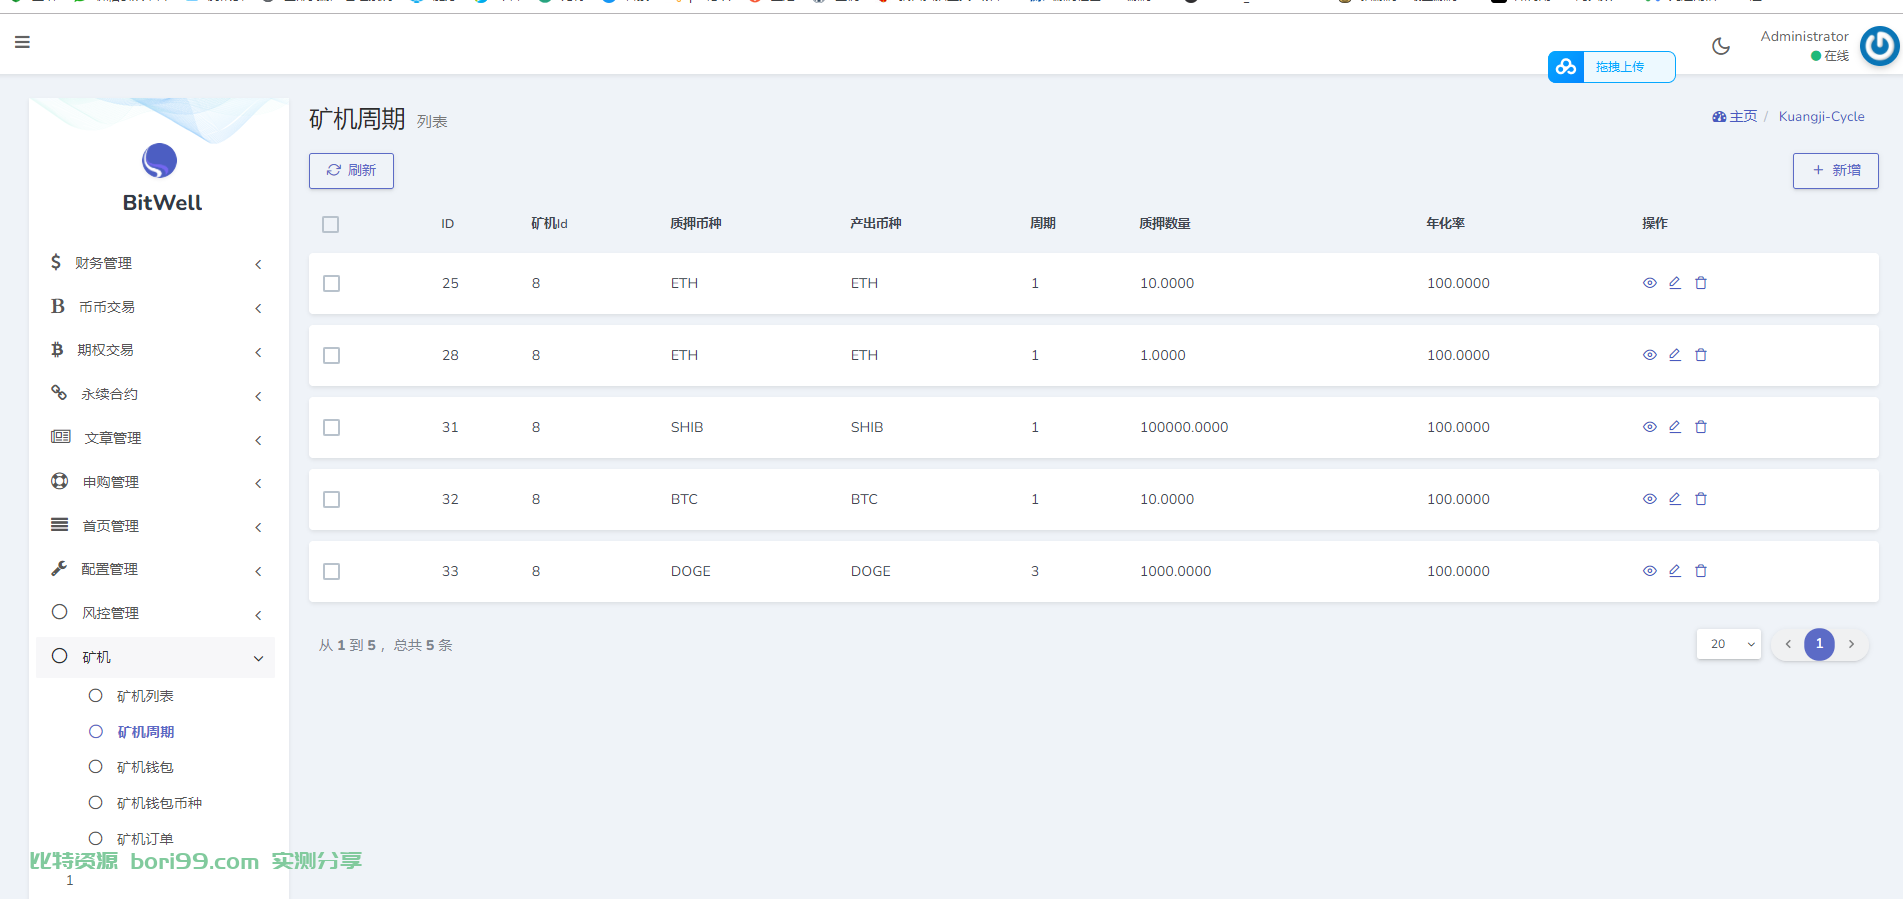Edit the row with ID 25
This screenshot has height=899, width=1903.
tap(1675, 283)
